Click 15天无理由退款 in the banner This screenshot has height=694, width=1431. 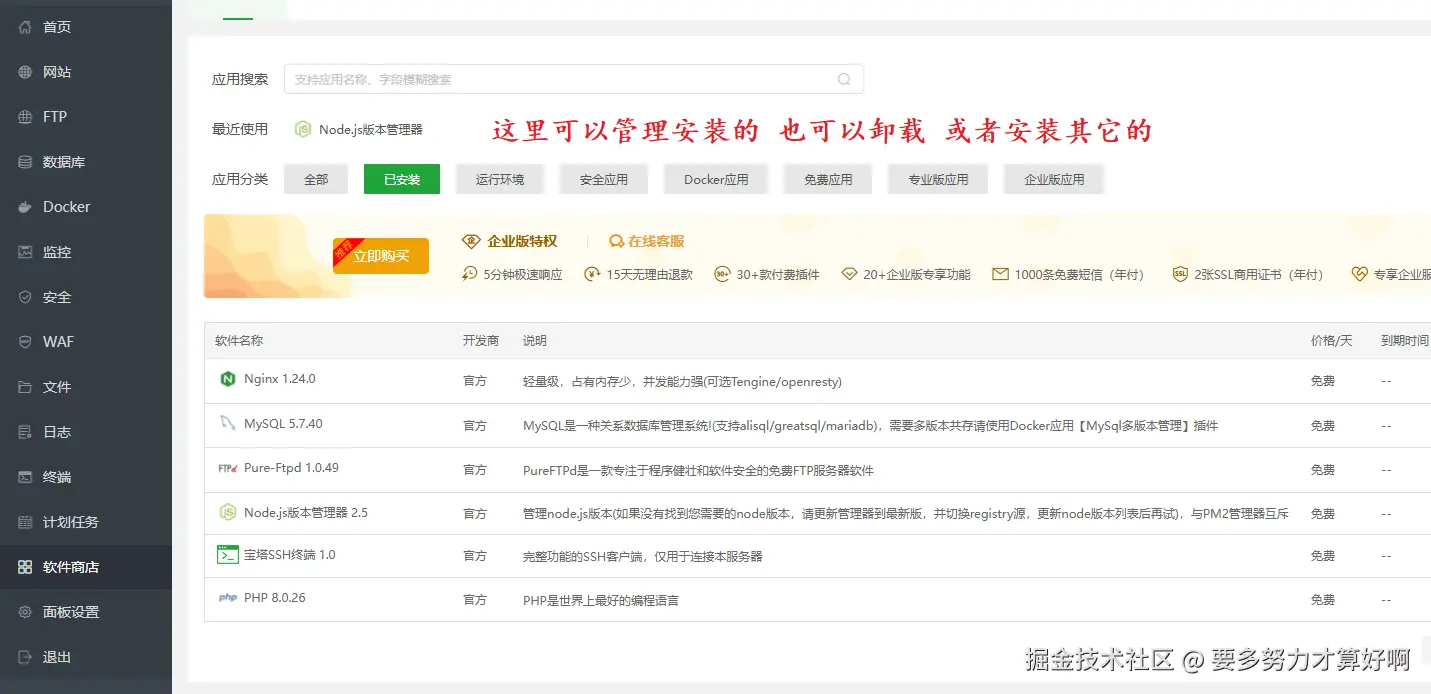click(x=650, y=274)
